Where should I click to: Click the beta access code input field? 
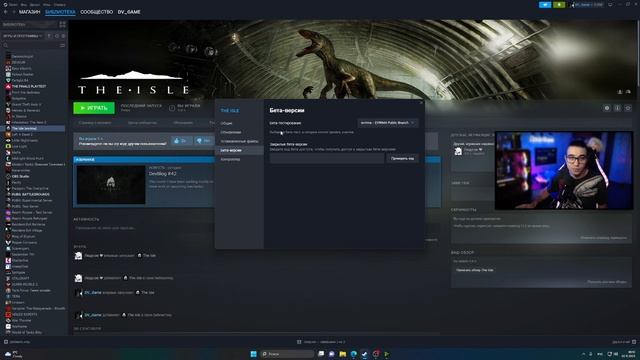point(327,158)
